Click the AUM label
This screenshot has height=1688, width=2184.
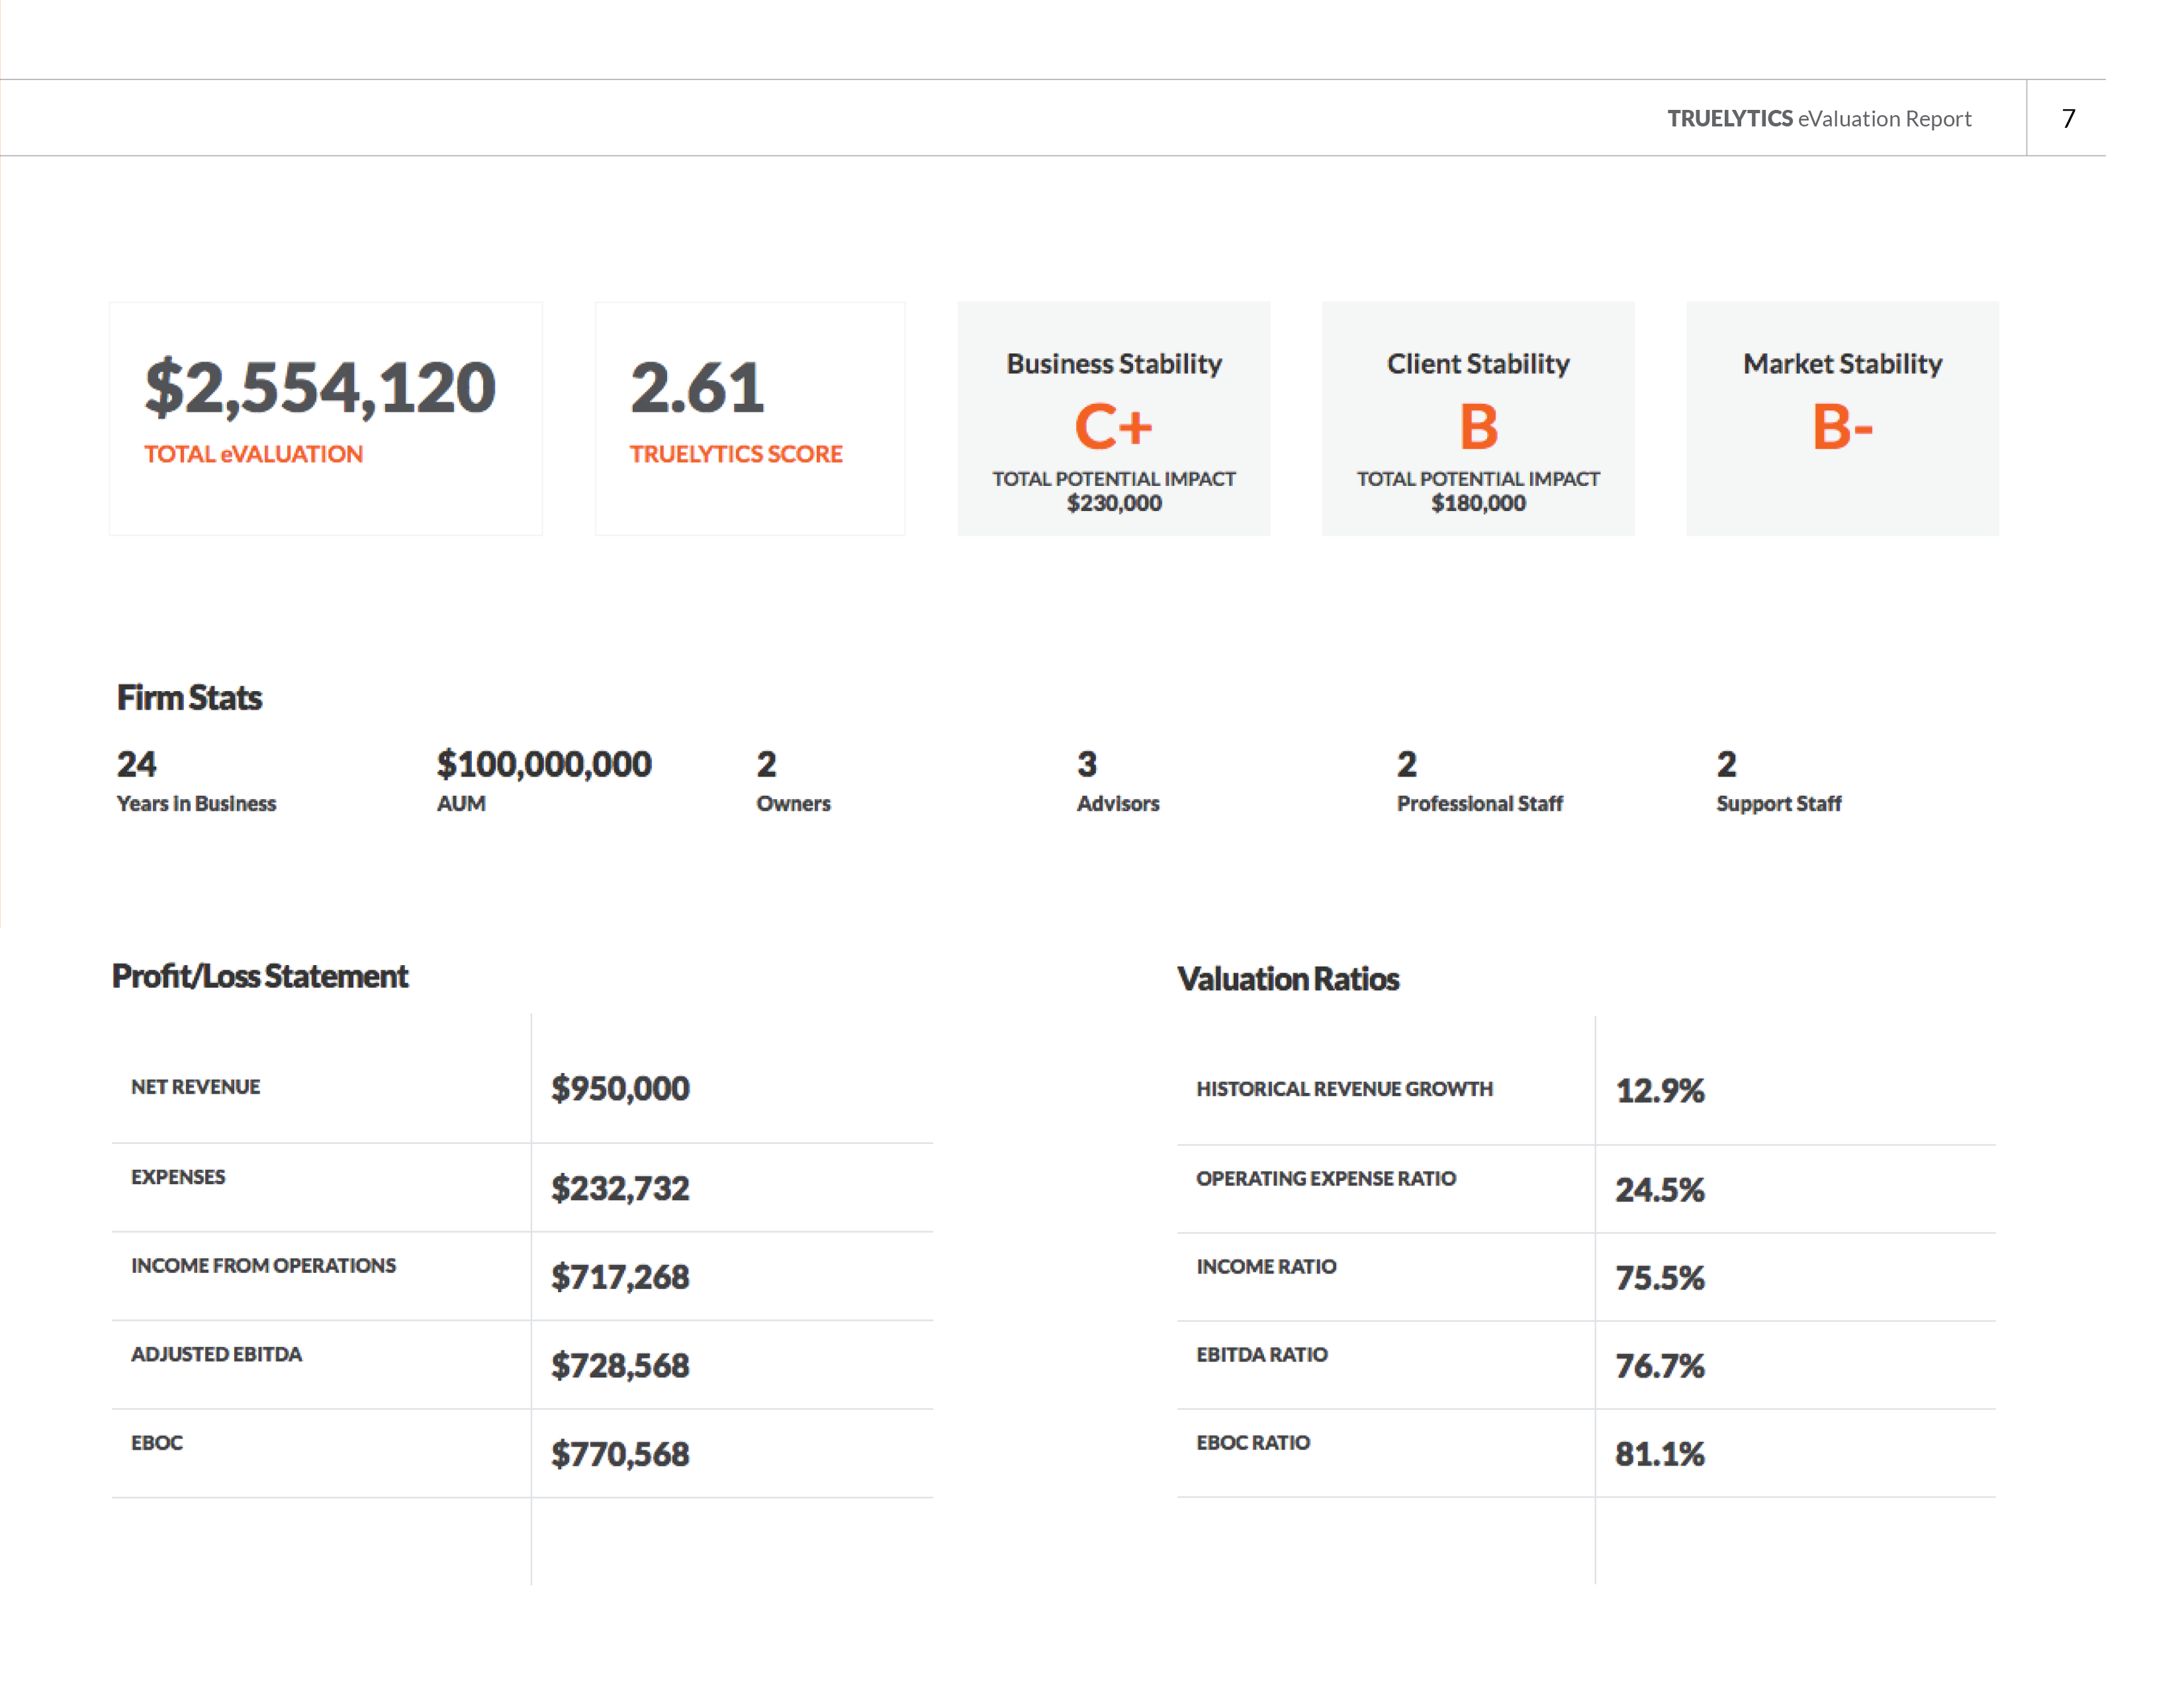pos(461,804)
